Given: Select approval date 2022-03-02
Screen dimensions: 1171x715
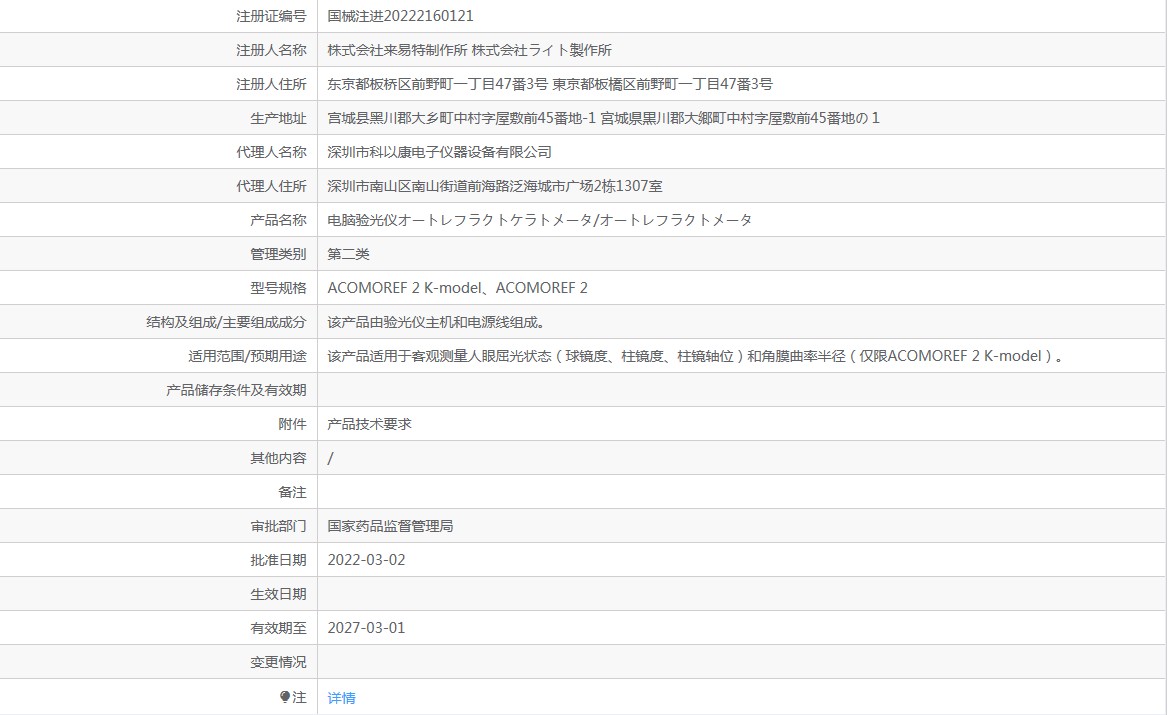Looking at the screenshot, I should coord(366,560).
